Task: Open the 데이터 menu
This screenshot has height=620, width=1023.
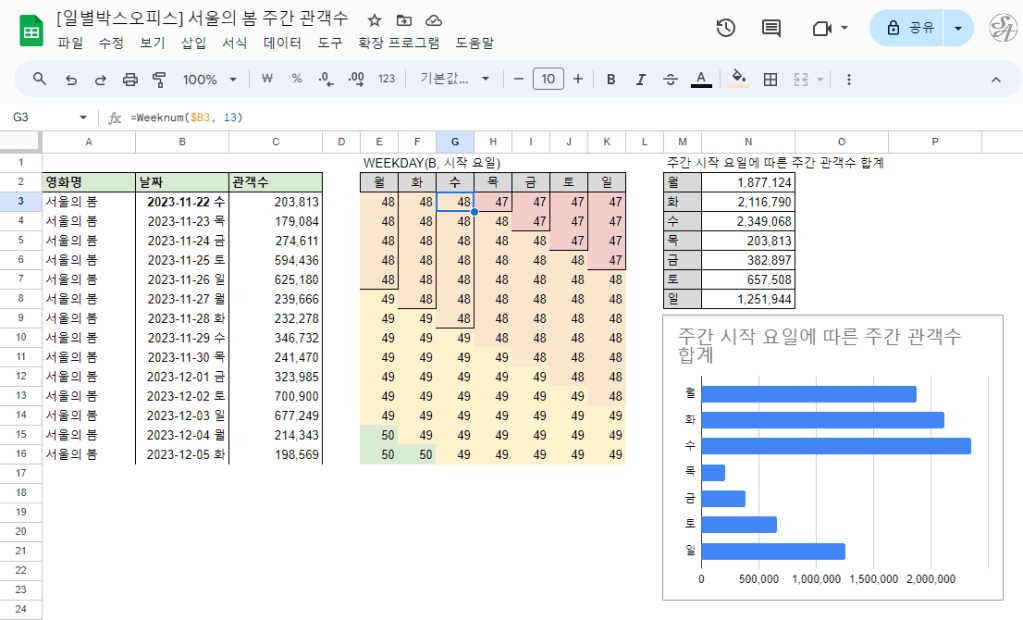Action: tap(282, 43)
